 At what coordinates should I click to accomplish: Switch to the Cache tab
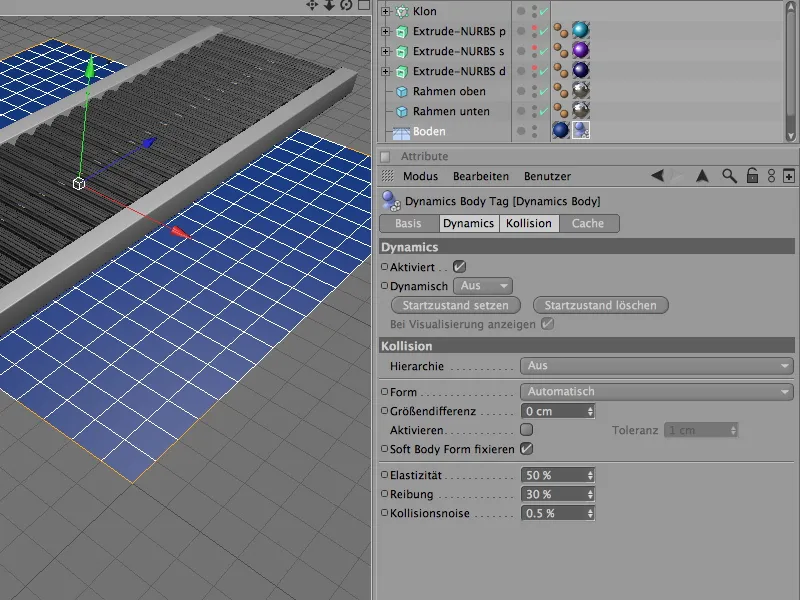pyautogui.click(x=588, y=224)
